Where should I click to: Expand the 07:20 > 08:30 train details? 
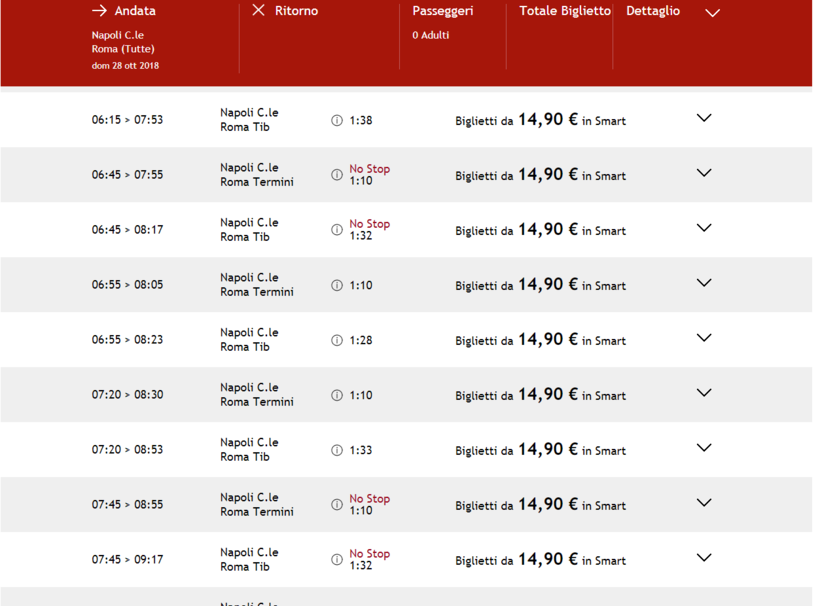704,393
